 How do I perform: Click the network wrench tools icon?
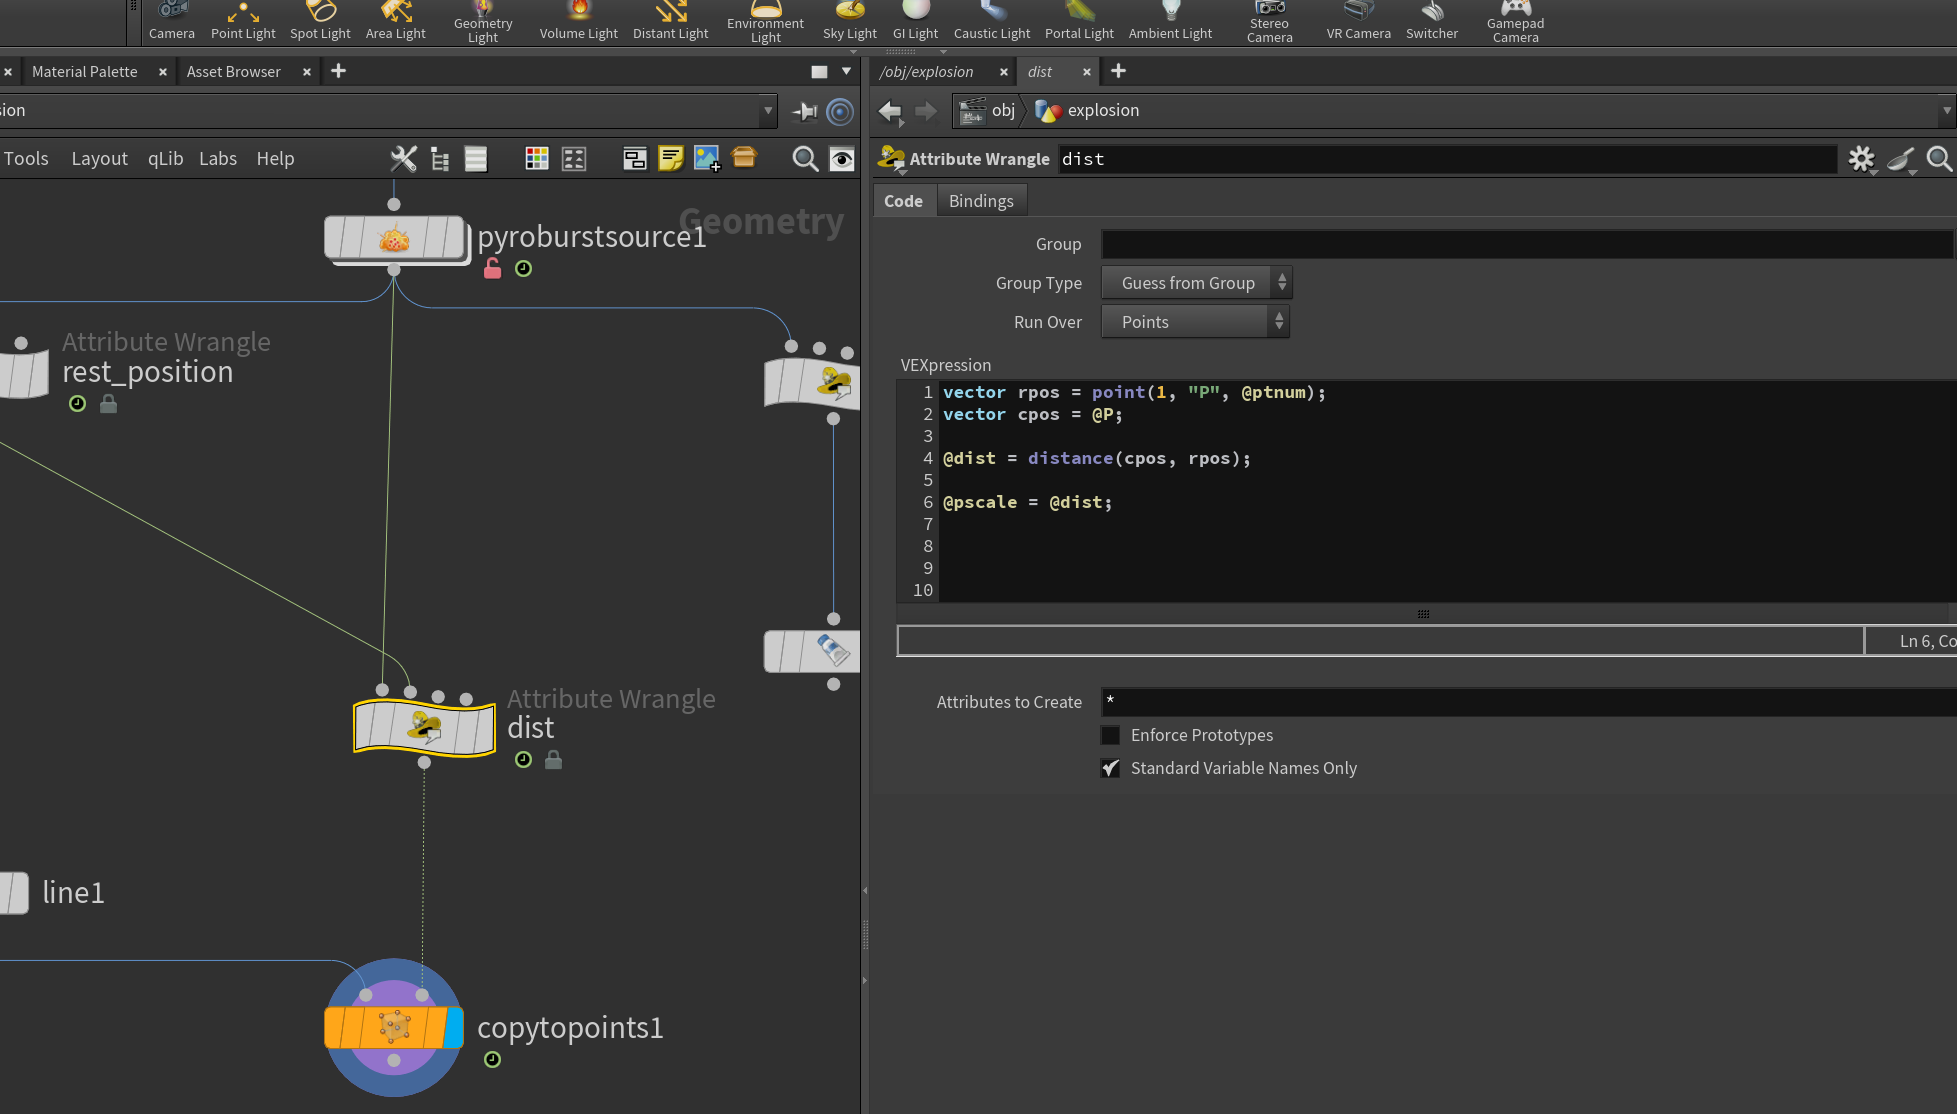pyautogui.click(x=403, y=159)
